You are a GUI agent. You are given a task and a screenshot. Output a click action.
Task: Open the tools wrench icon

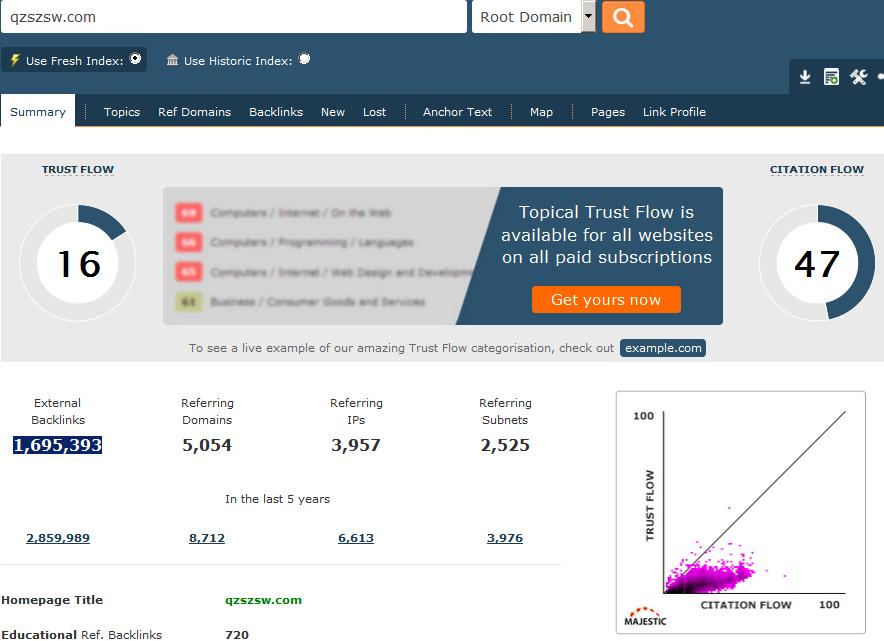point(859,77)
